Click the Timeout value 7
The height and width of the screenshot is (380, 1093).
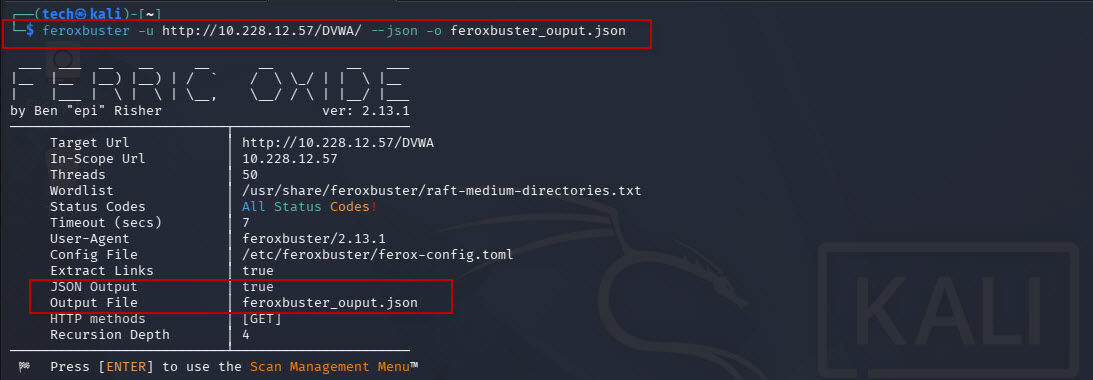pyautogui.click(x=246, y=223)
